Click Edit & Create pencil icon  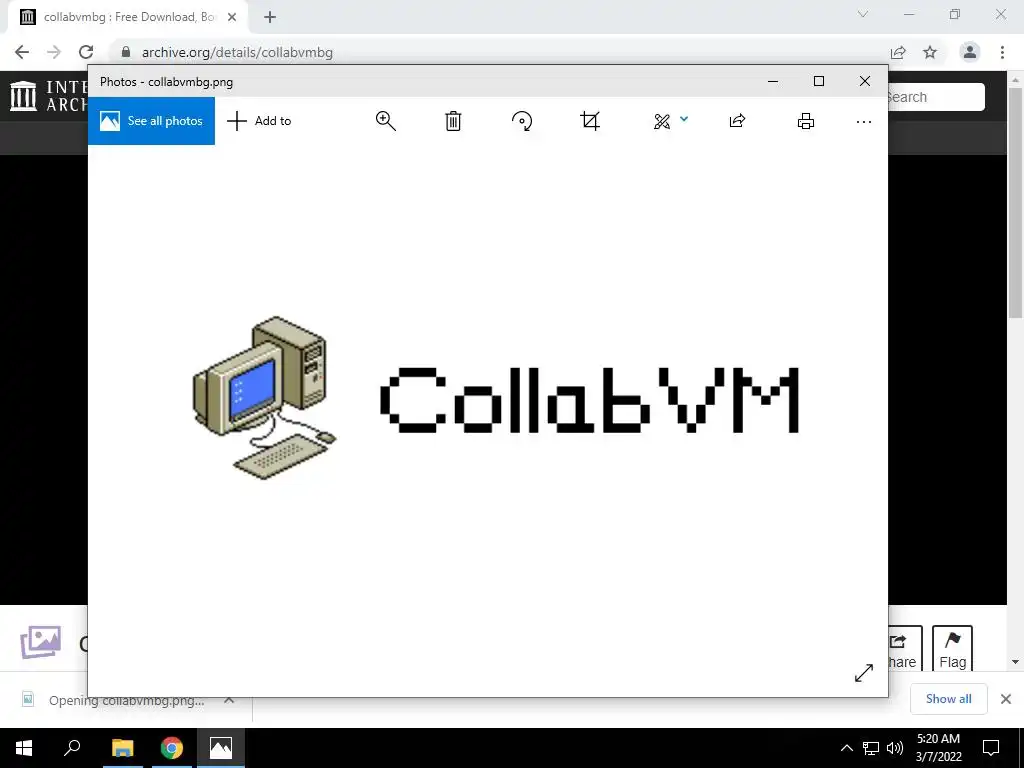tap(662, 121)
